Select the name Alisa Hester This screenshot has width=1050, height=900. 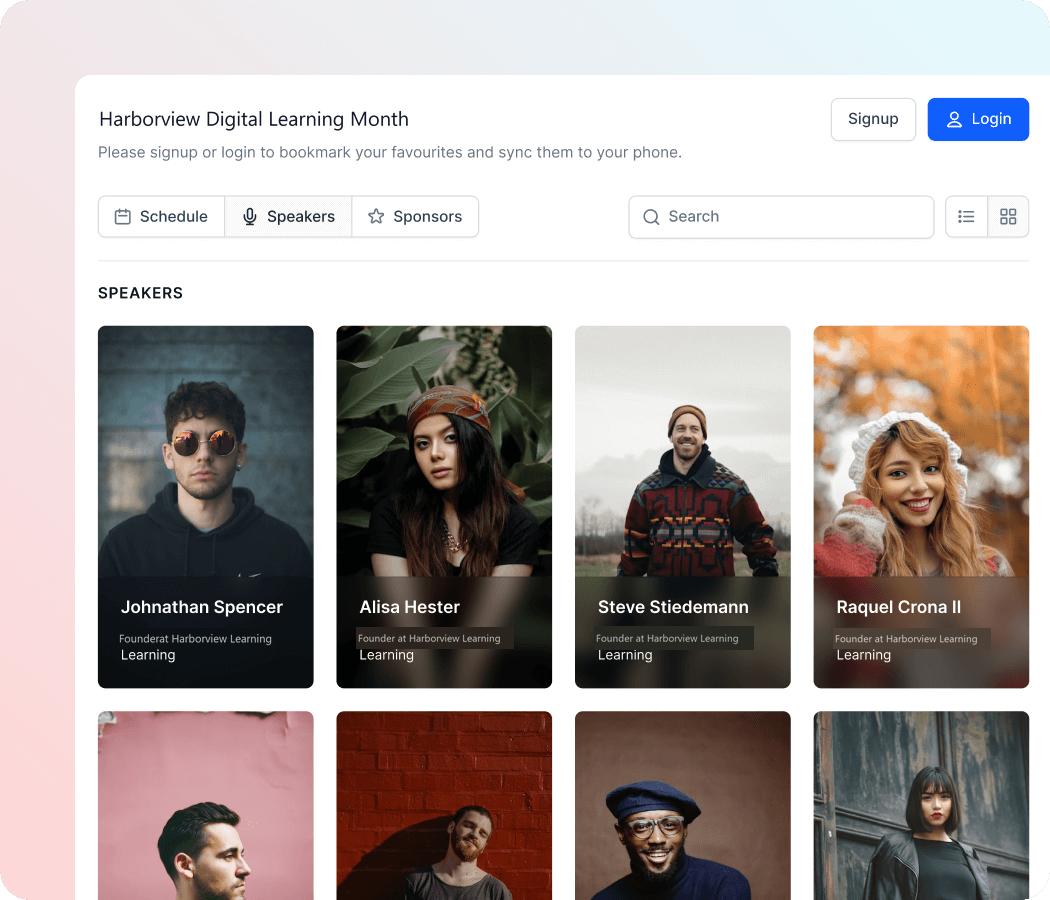coord(410,607)
